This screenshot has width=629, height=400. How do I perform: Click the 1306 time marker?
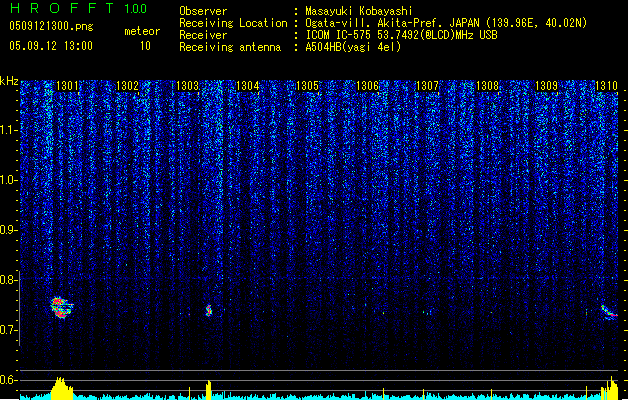[x=367, y=86]
